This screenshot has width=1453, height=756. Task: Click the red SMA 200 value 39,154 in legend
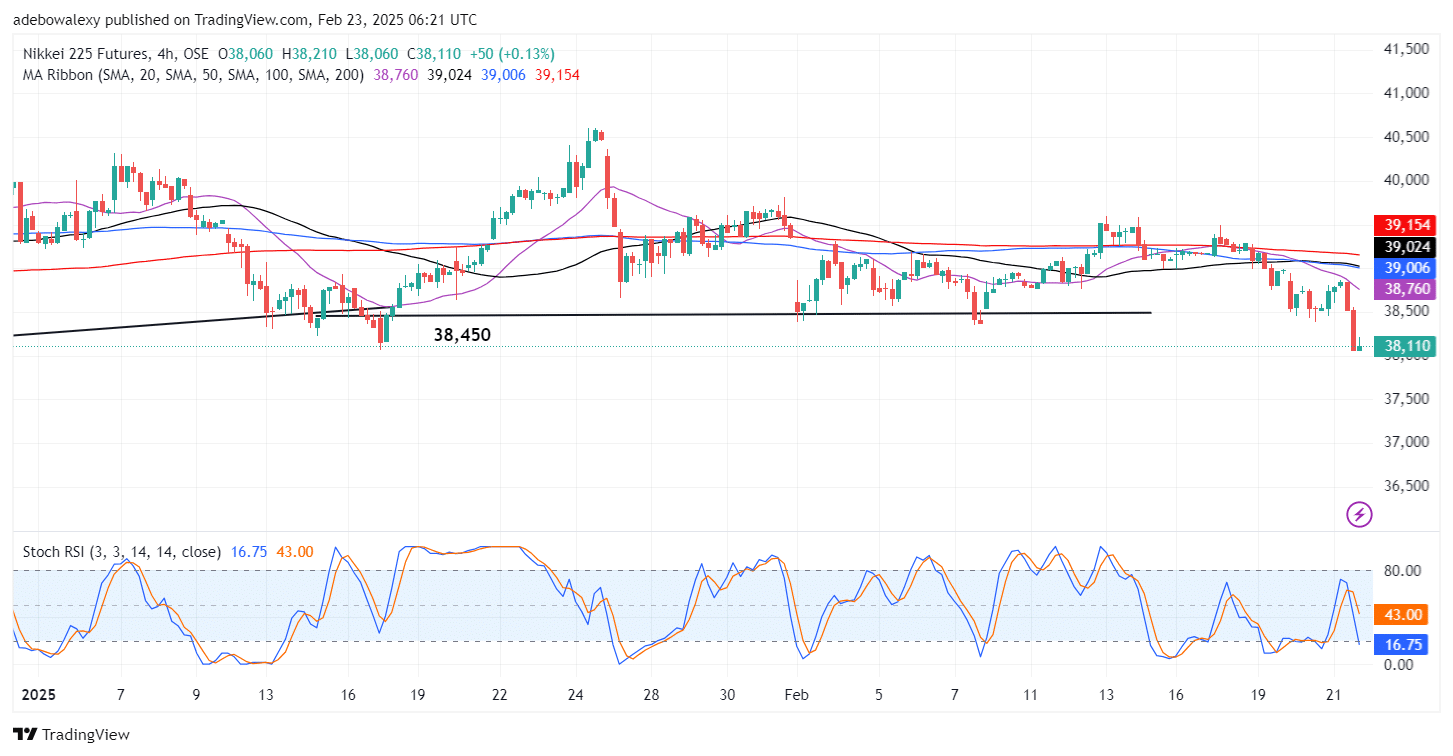(x=557, y=75)
